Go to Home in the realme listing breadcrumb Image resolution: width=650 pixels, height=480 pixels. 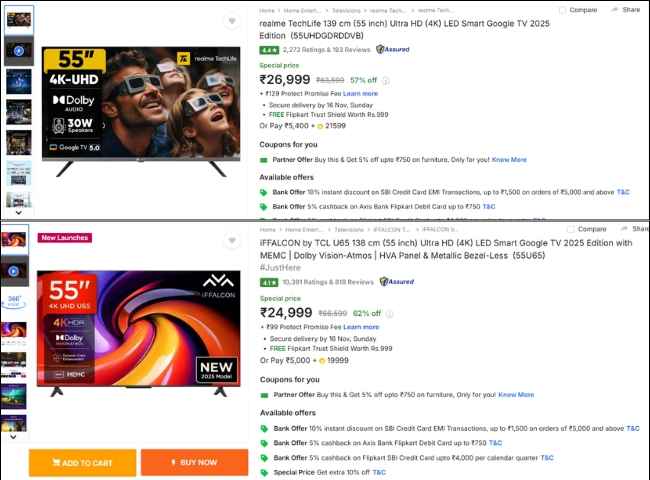tap(267, 9)
